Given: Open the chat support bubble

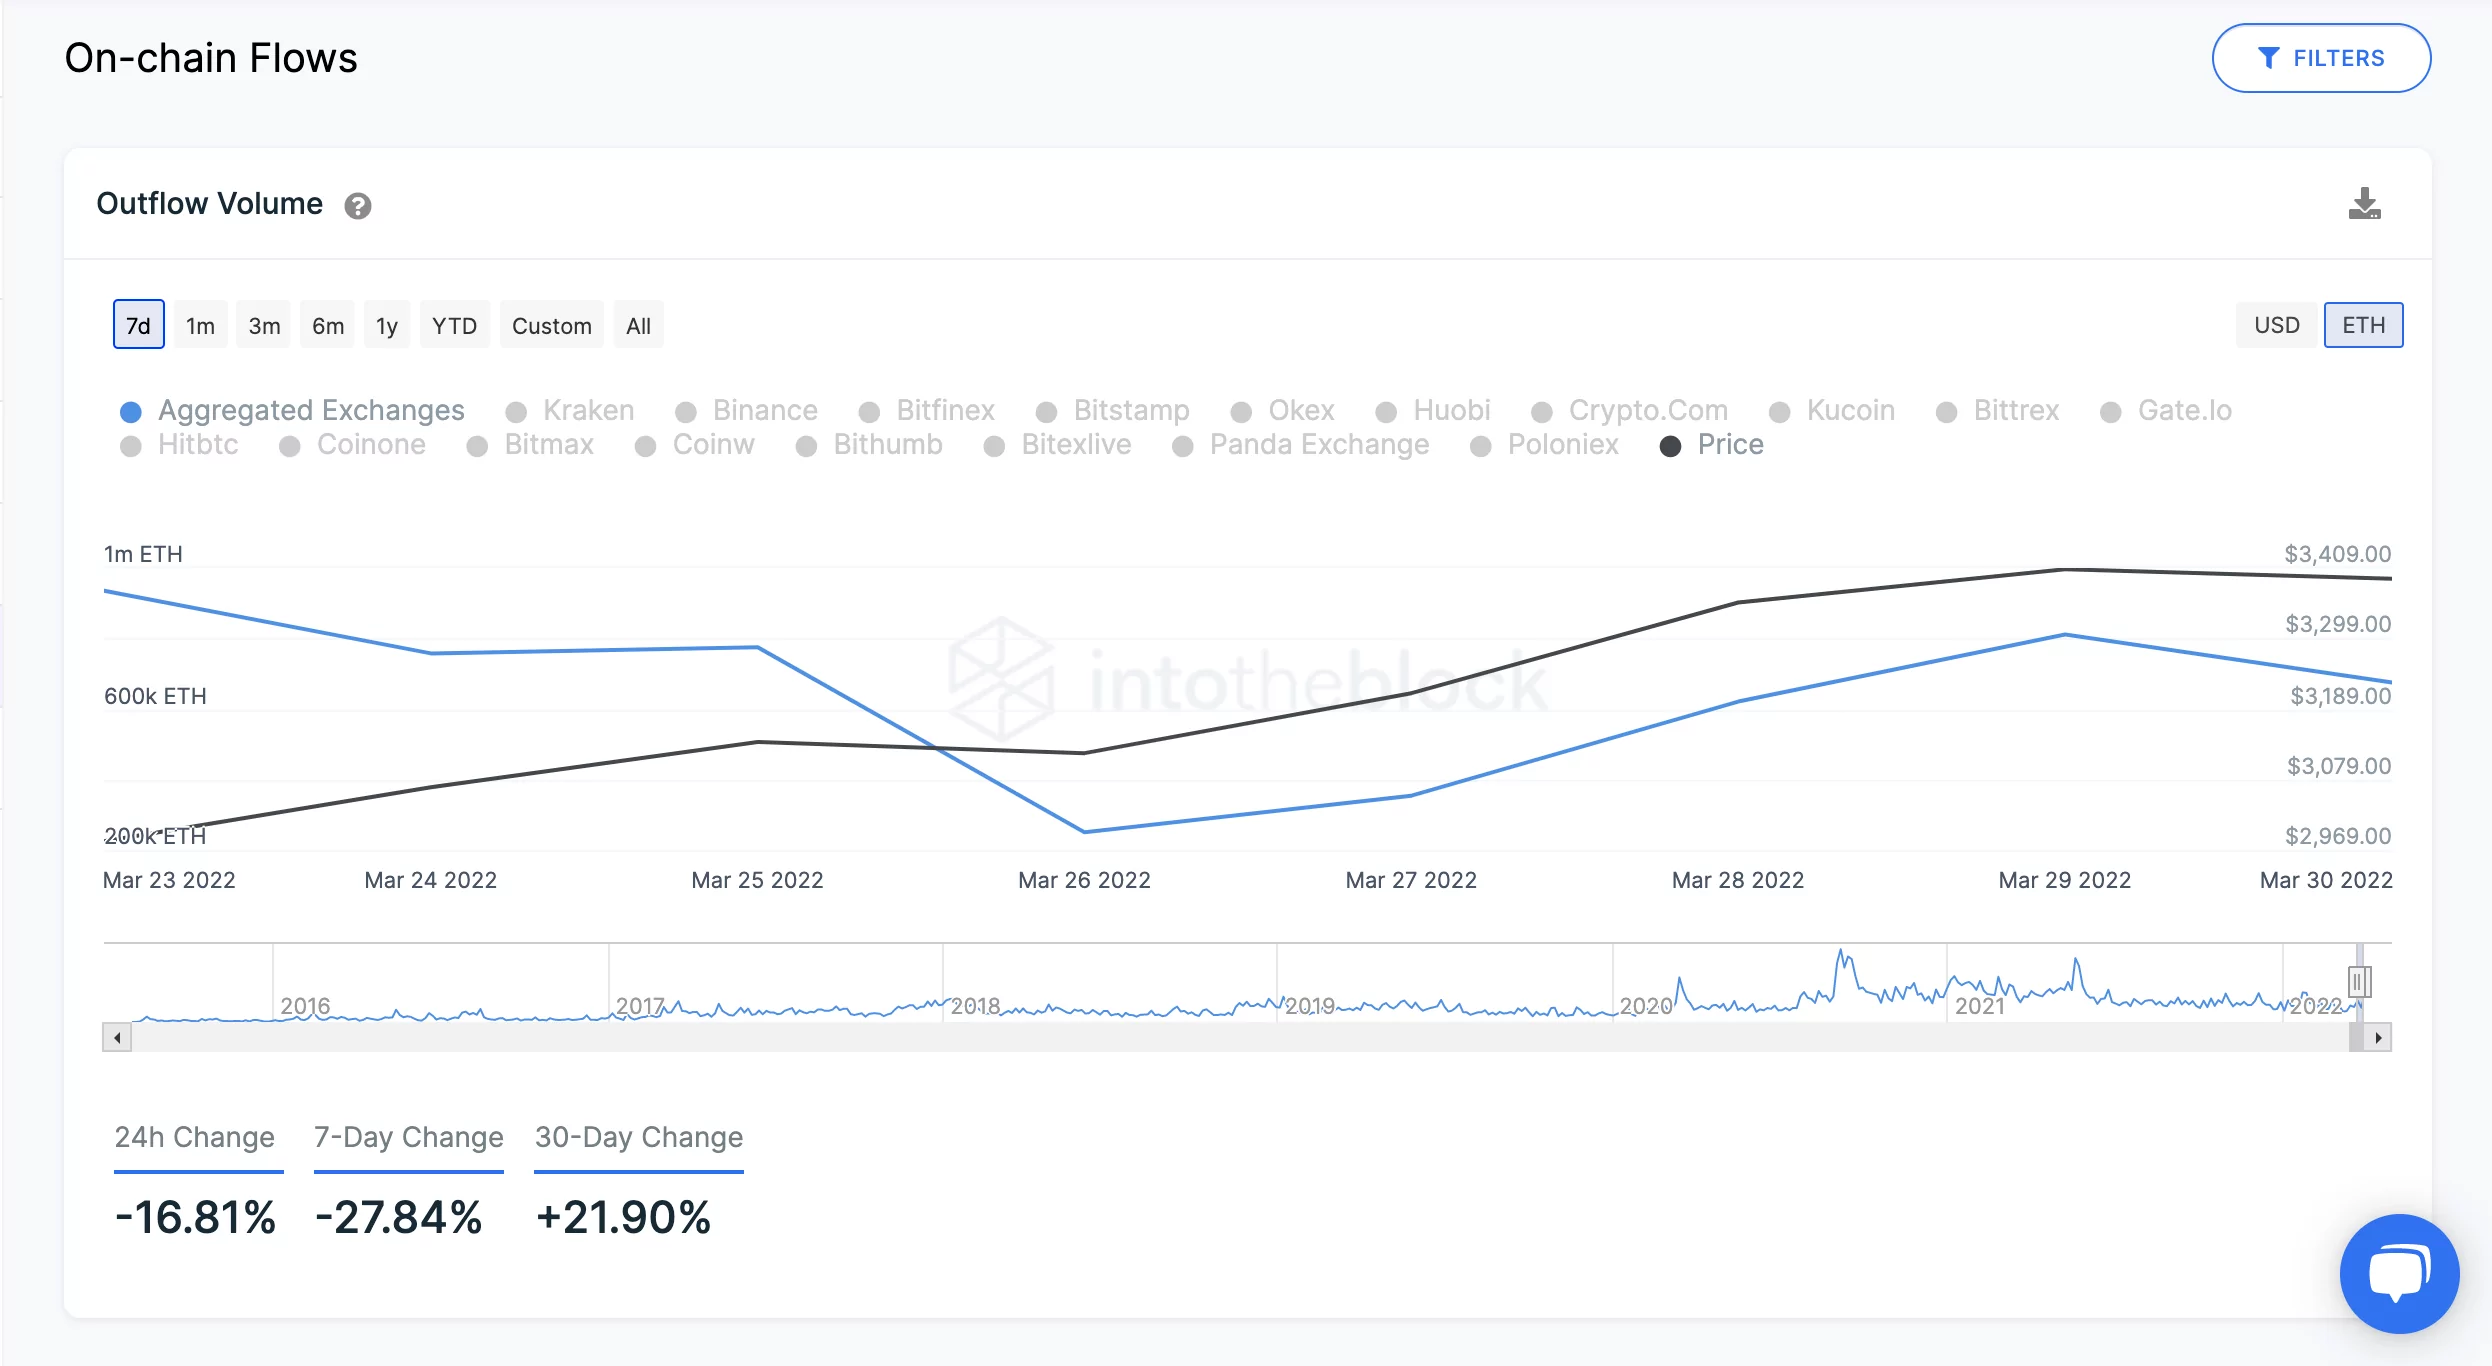Looking at the screenshot, I should (2399, 1273).
